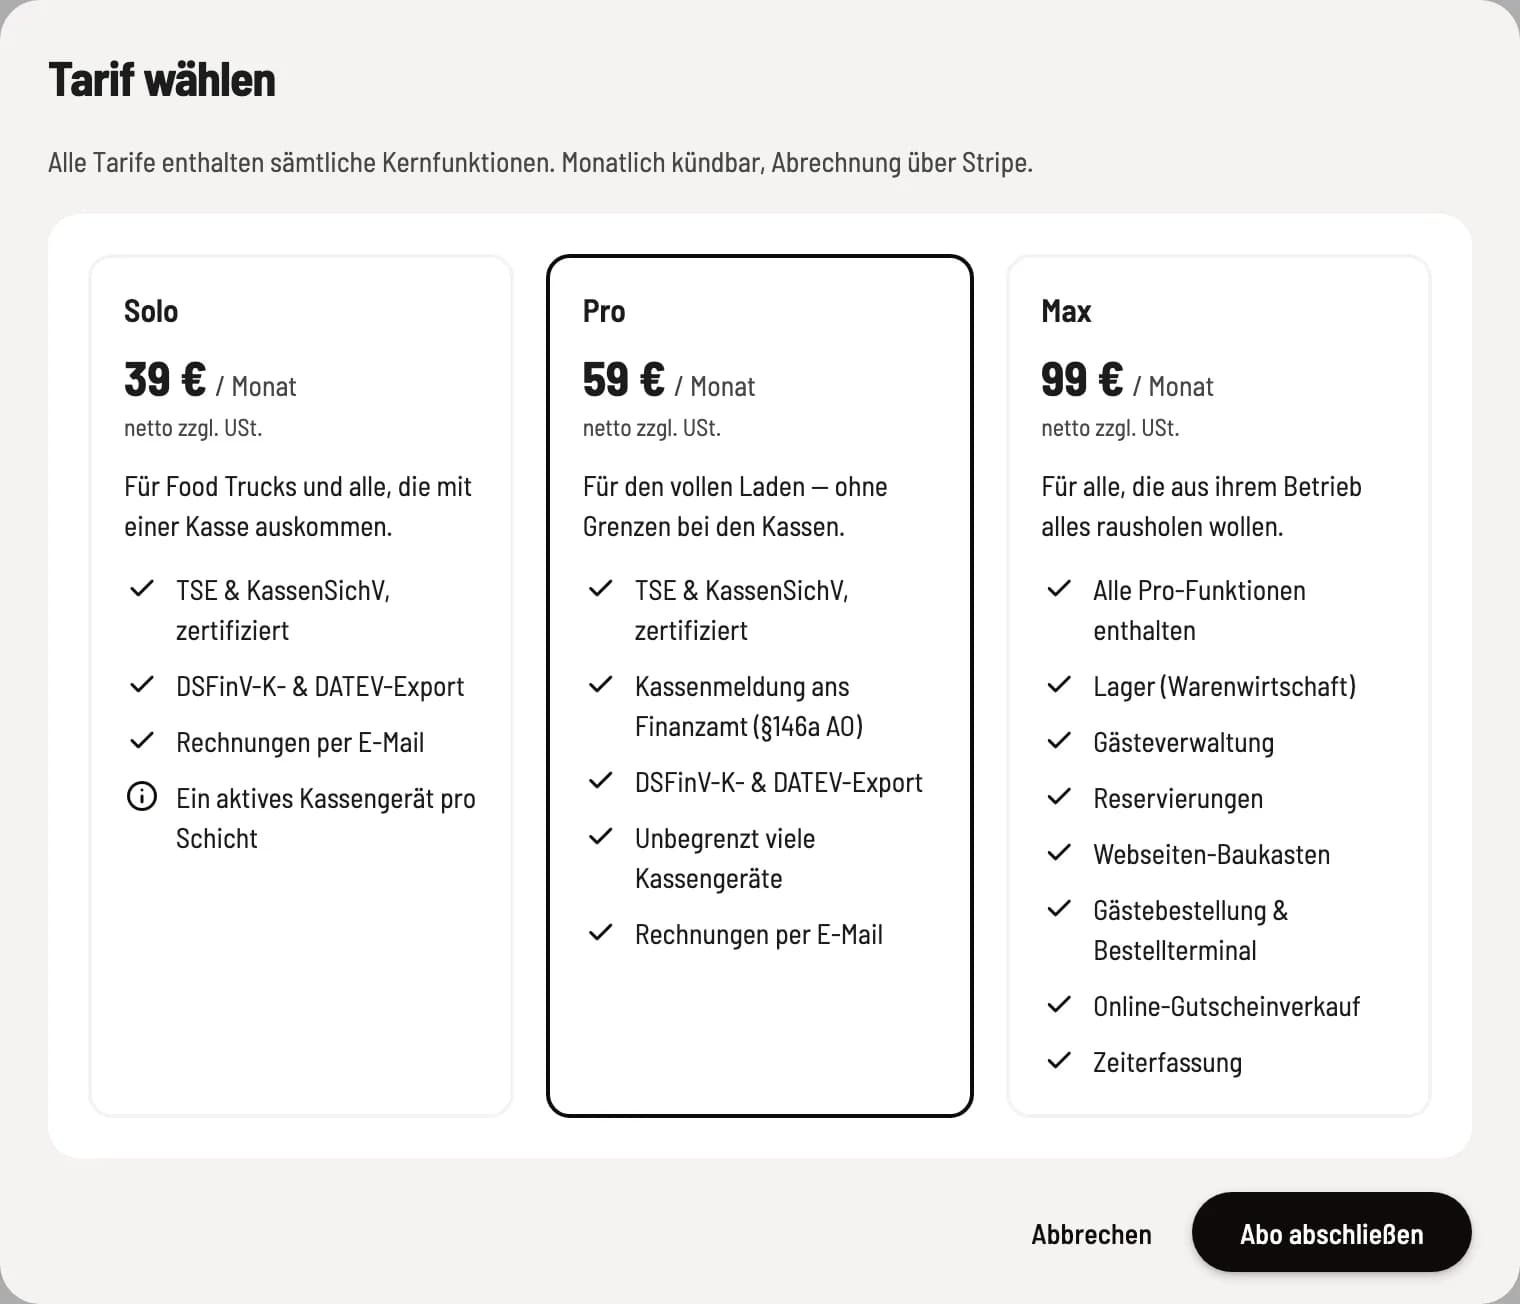
Task: Select the Solo plan card
Action: [301, 686]
